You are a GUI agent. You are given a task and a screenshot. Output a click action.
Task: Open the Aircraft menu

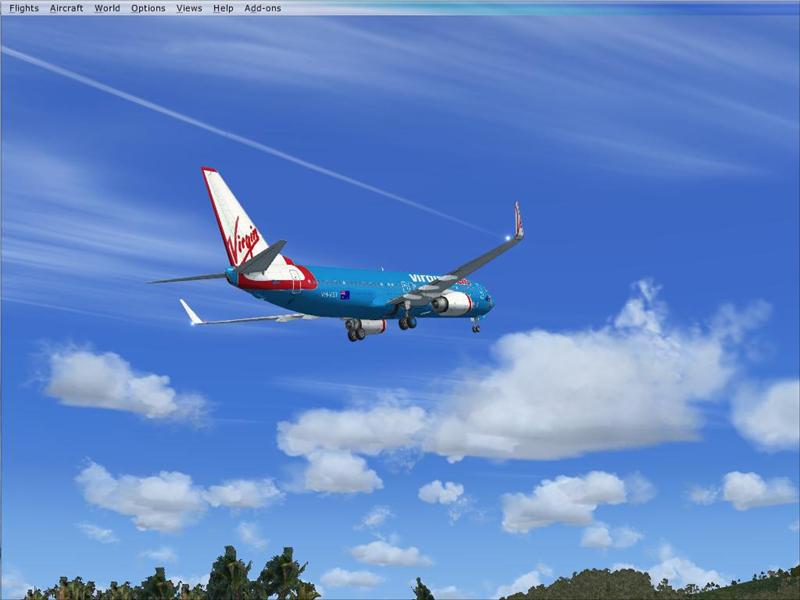coord(66,8)
